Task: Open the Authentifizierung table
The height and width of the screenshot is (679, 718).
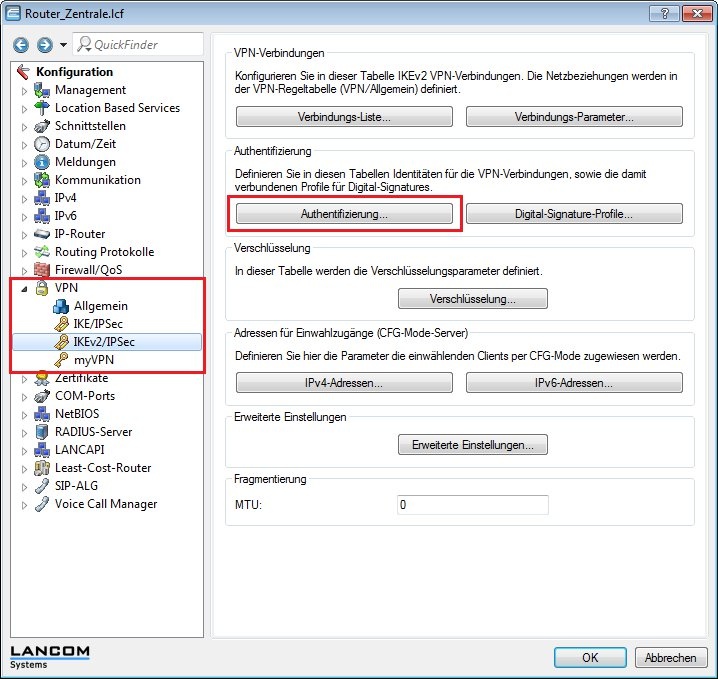Action: coord(344,214)
